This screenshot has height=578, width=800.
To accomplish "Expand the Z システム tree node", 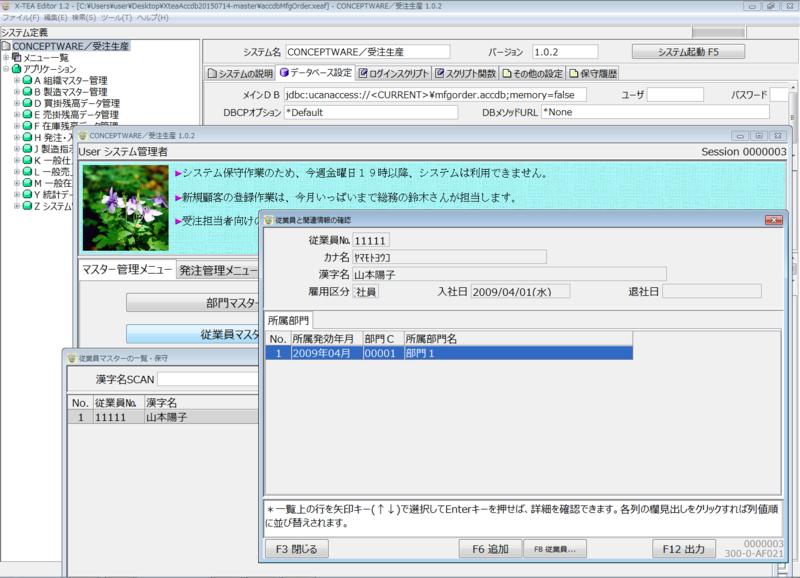I will [17, 206].
